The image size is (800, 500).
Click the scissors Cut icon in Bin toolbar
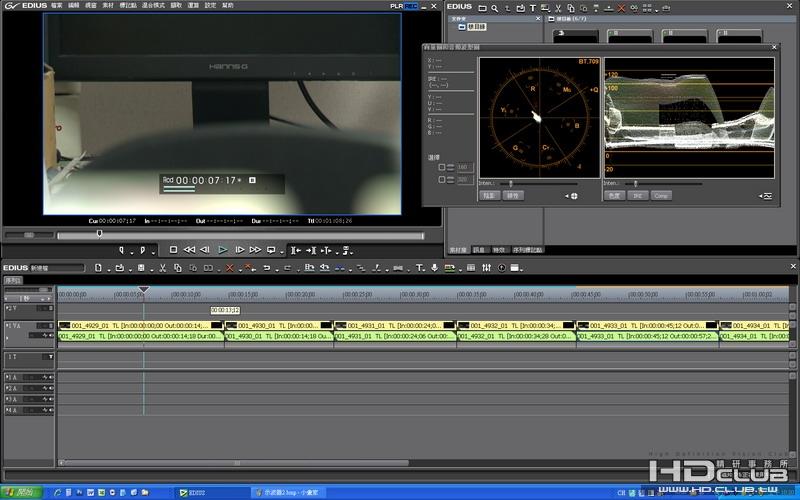click(x=558, y=8)
